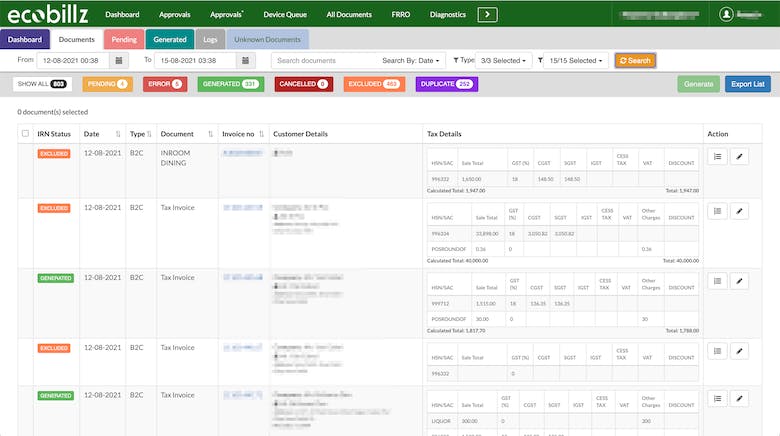Click the arrow to show more navigation items
The width and height of the screenshot is (780, 436).
click(x=488, y=14)
